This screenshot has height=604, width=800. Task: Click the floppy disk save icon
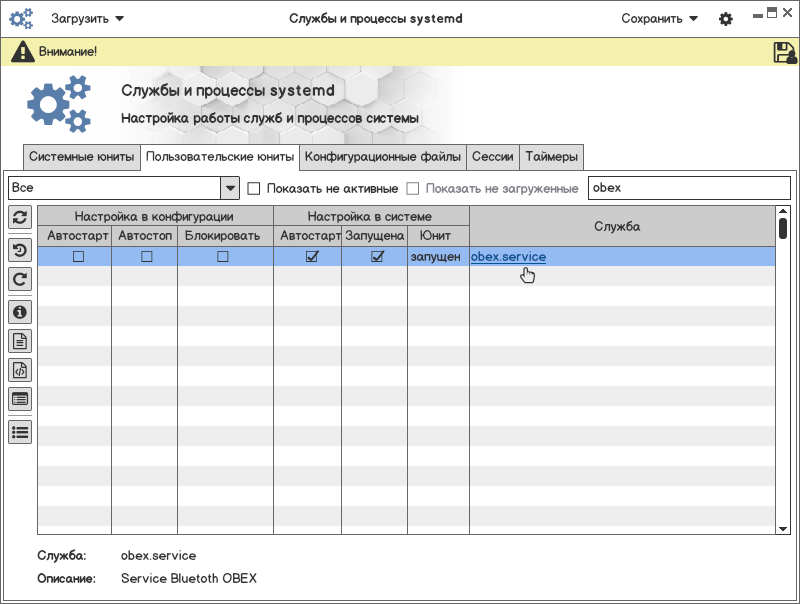[785, 53]
